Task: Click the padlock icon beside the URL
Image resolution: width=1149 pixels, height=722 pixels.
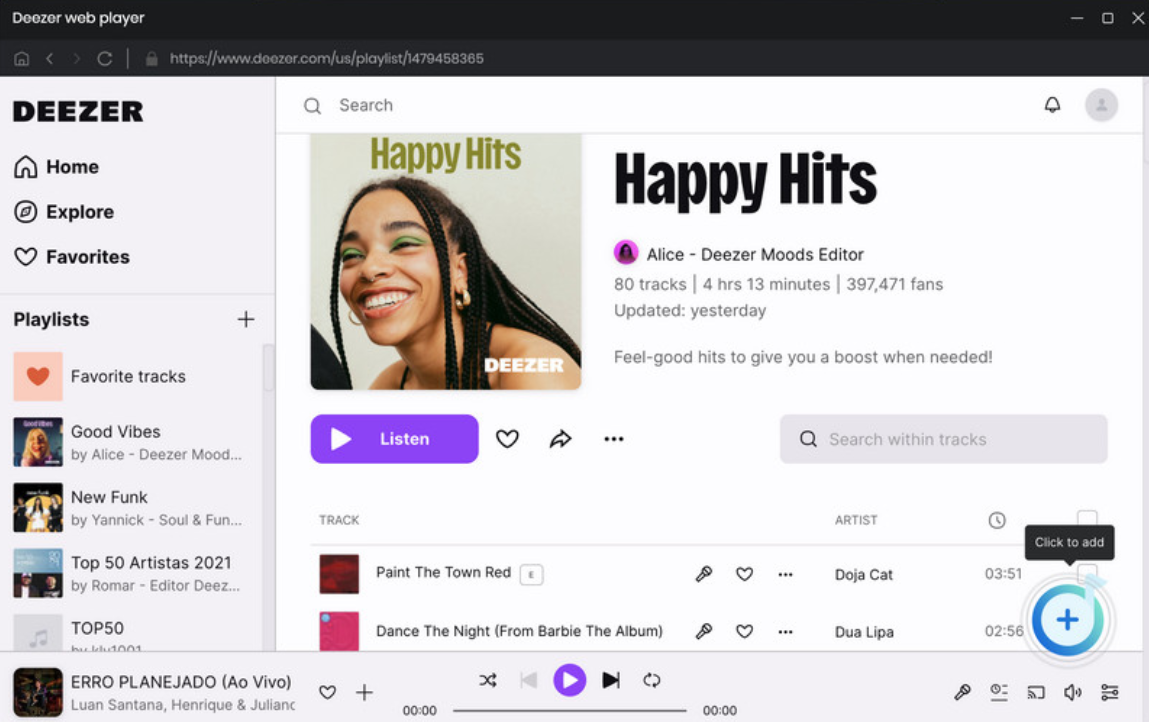Action: click(152, 59)
